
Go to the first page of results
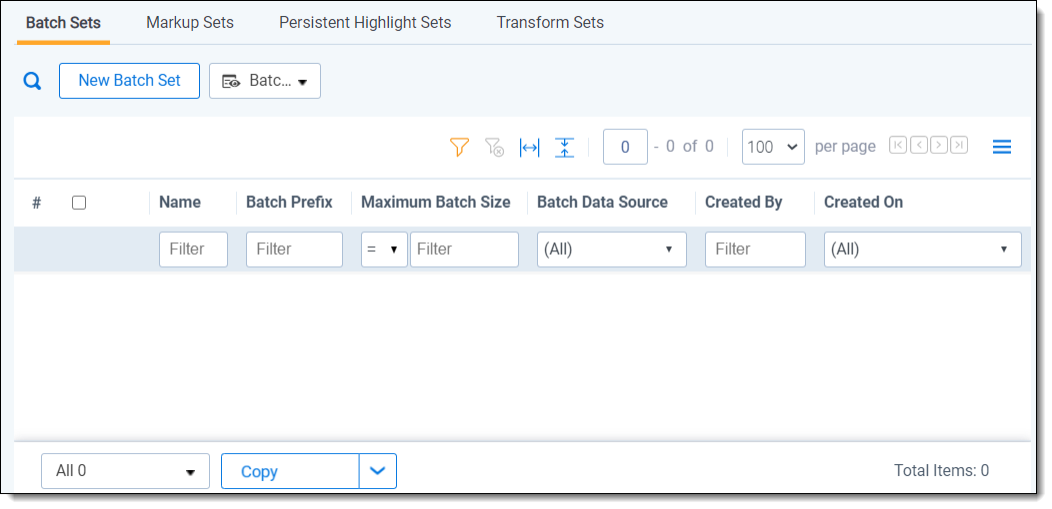(x=898, y=146)
